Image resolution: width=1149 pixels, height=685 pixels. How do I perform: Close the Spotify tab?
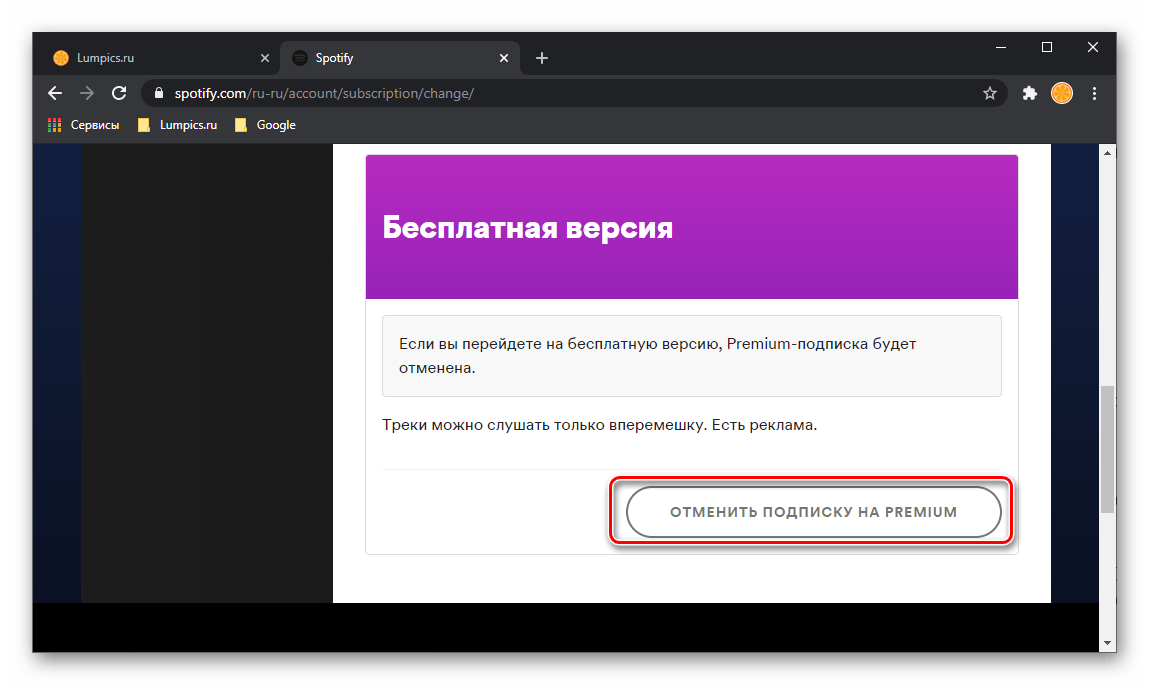point(503,58)
